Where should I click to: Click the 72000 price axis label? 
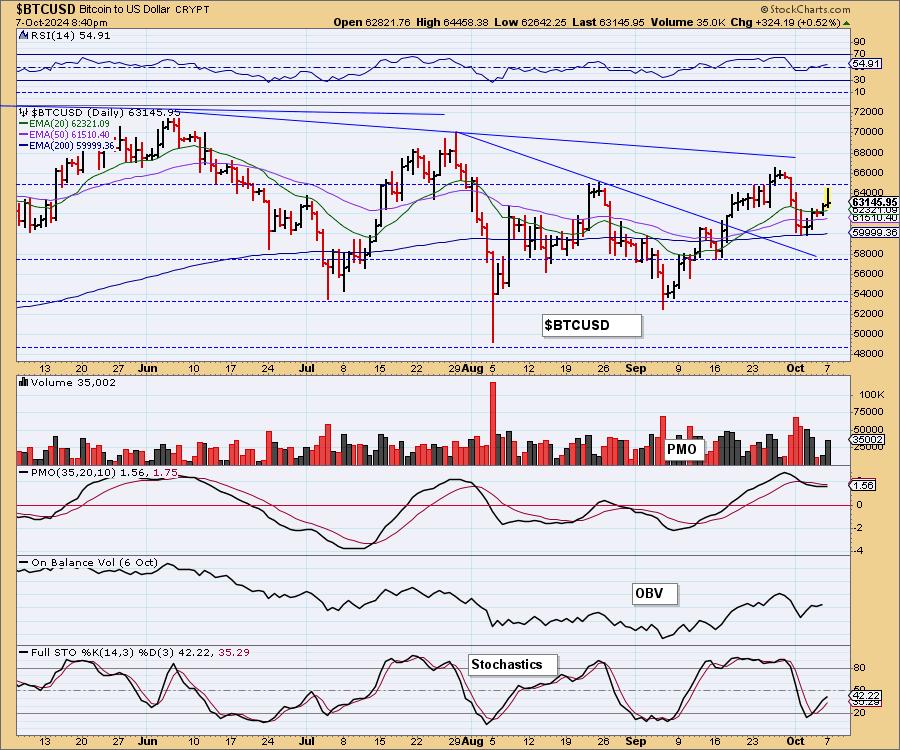869,111
